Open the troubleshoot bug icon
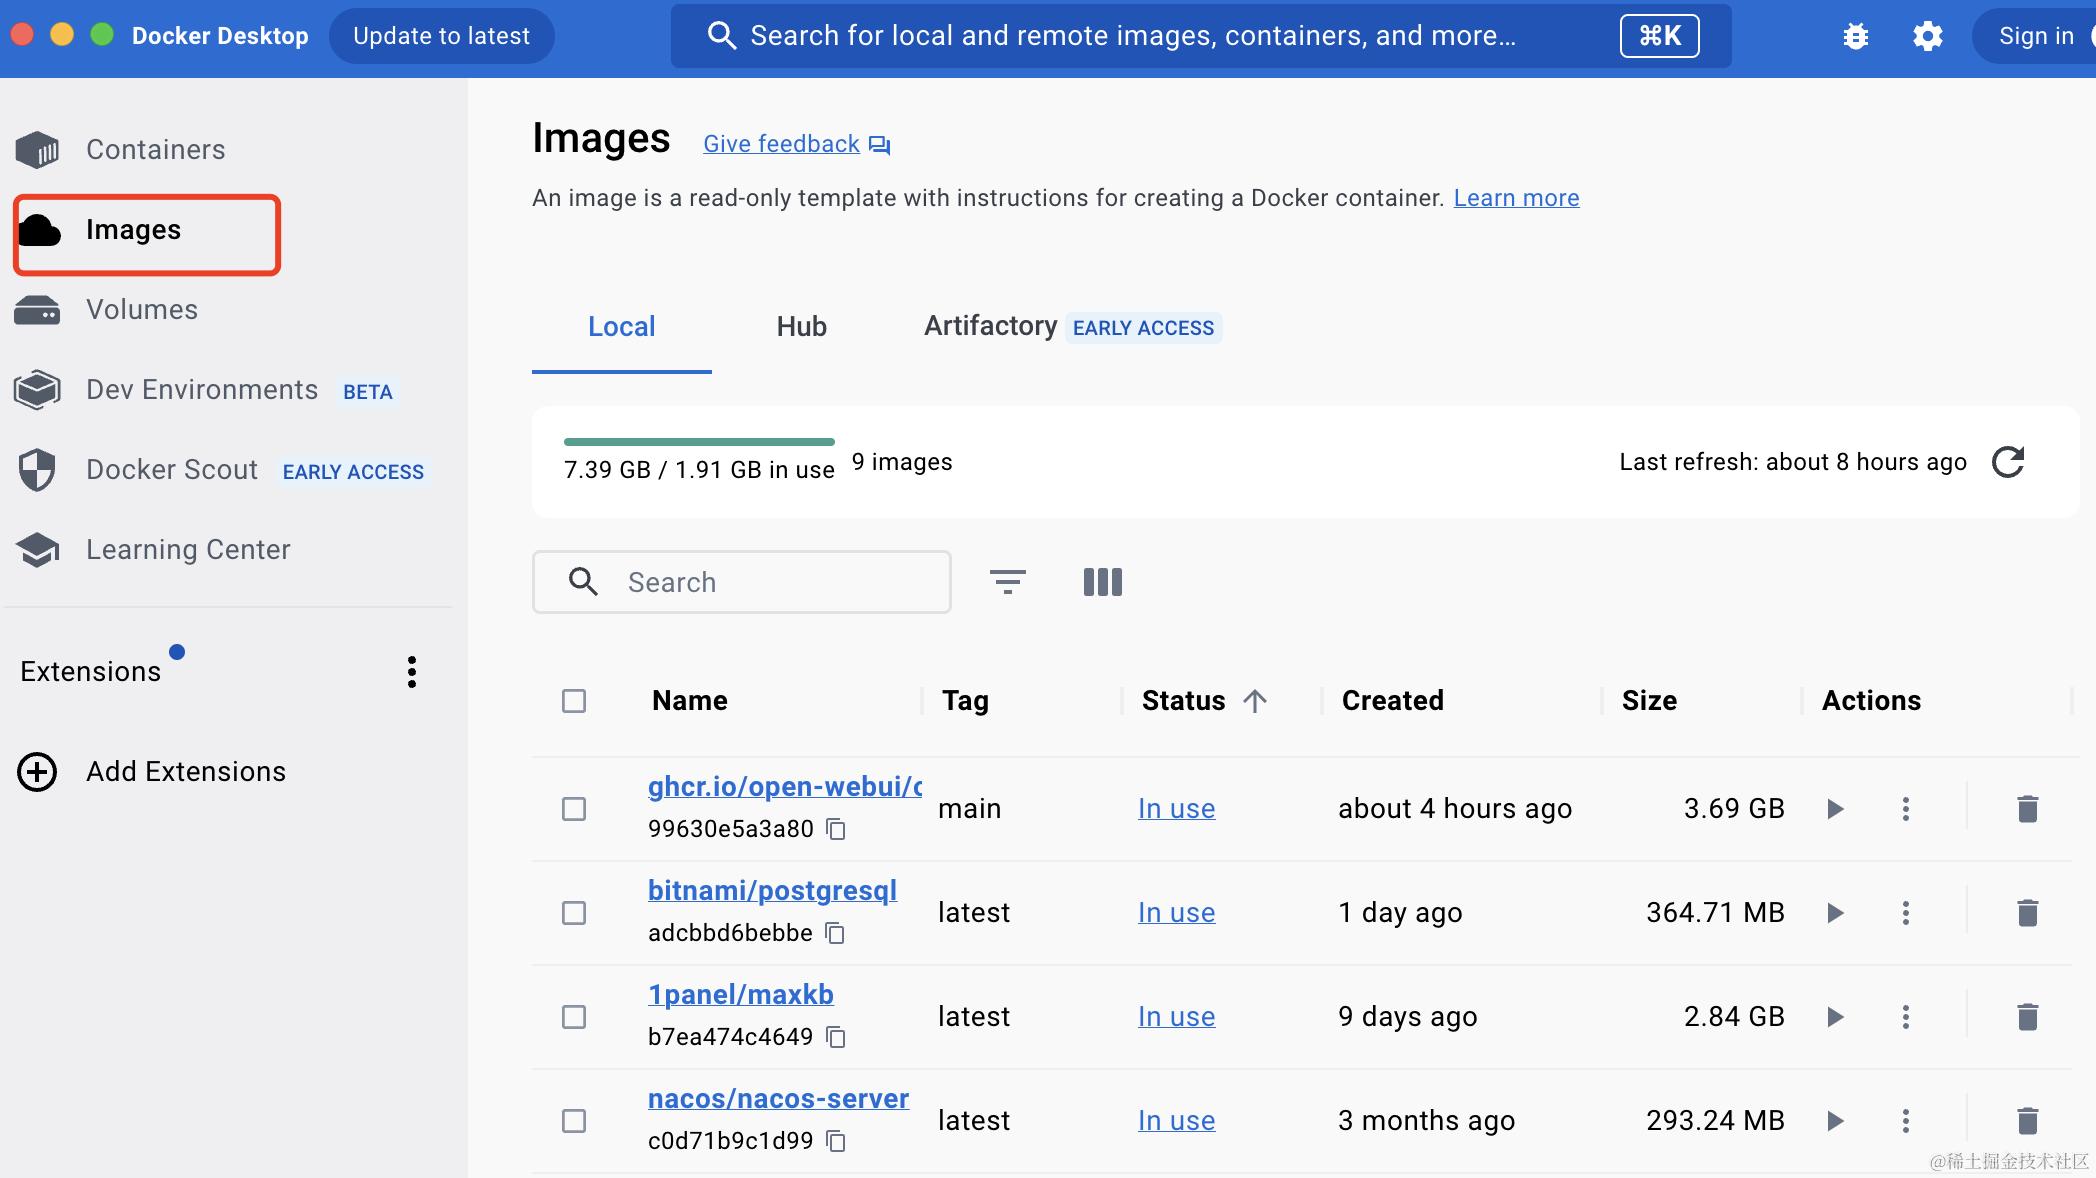The width and height of the screenshot is (2096, 1178). pyautogui.click(x=1856, y=37)
